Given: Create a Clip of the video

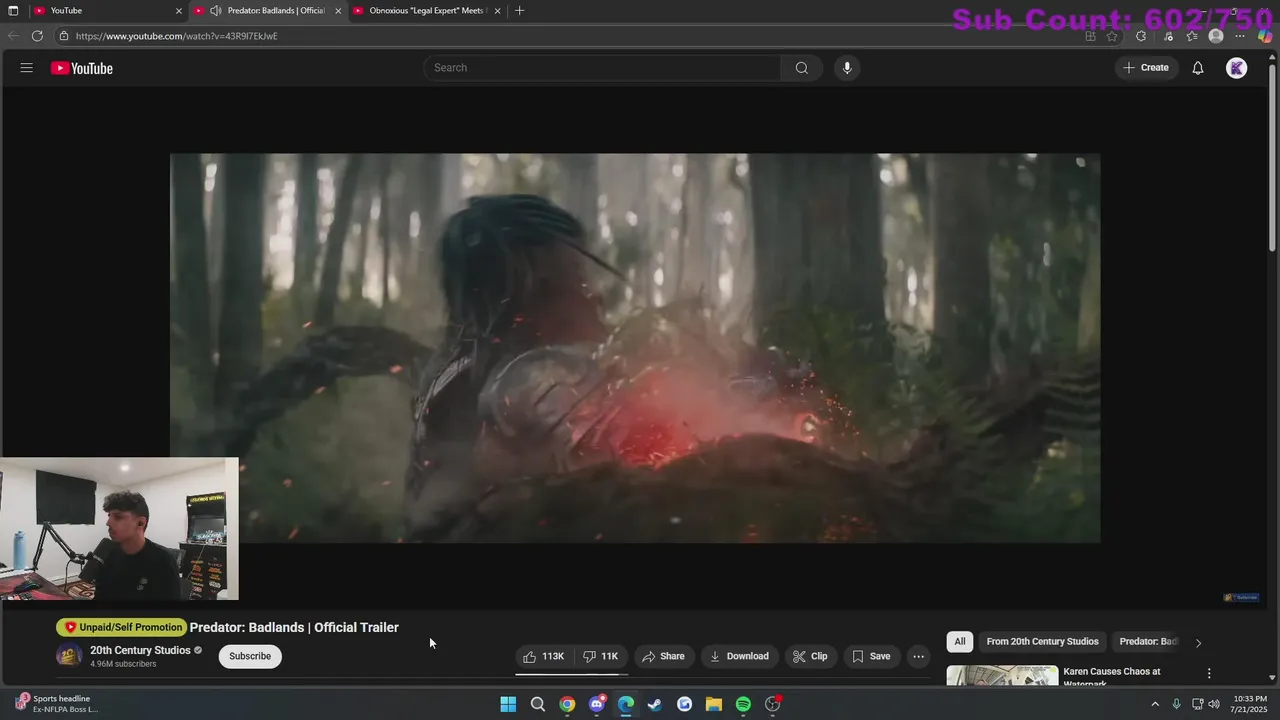Looking at the screenshot, I should pos(810,656).
